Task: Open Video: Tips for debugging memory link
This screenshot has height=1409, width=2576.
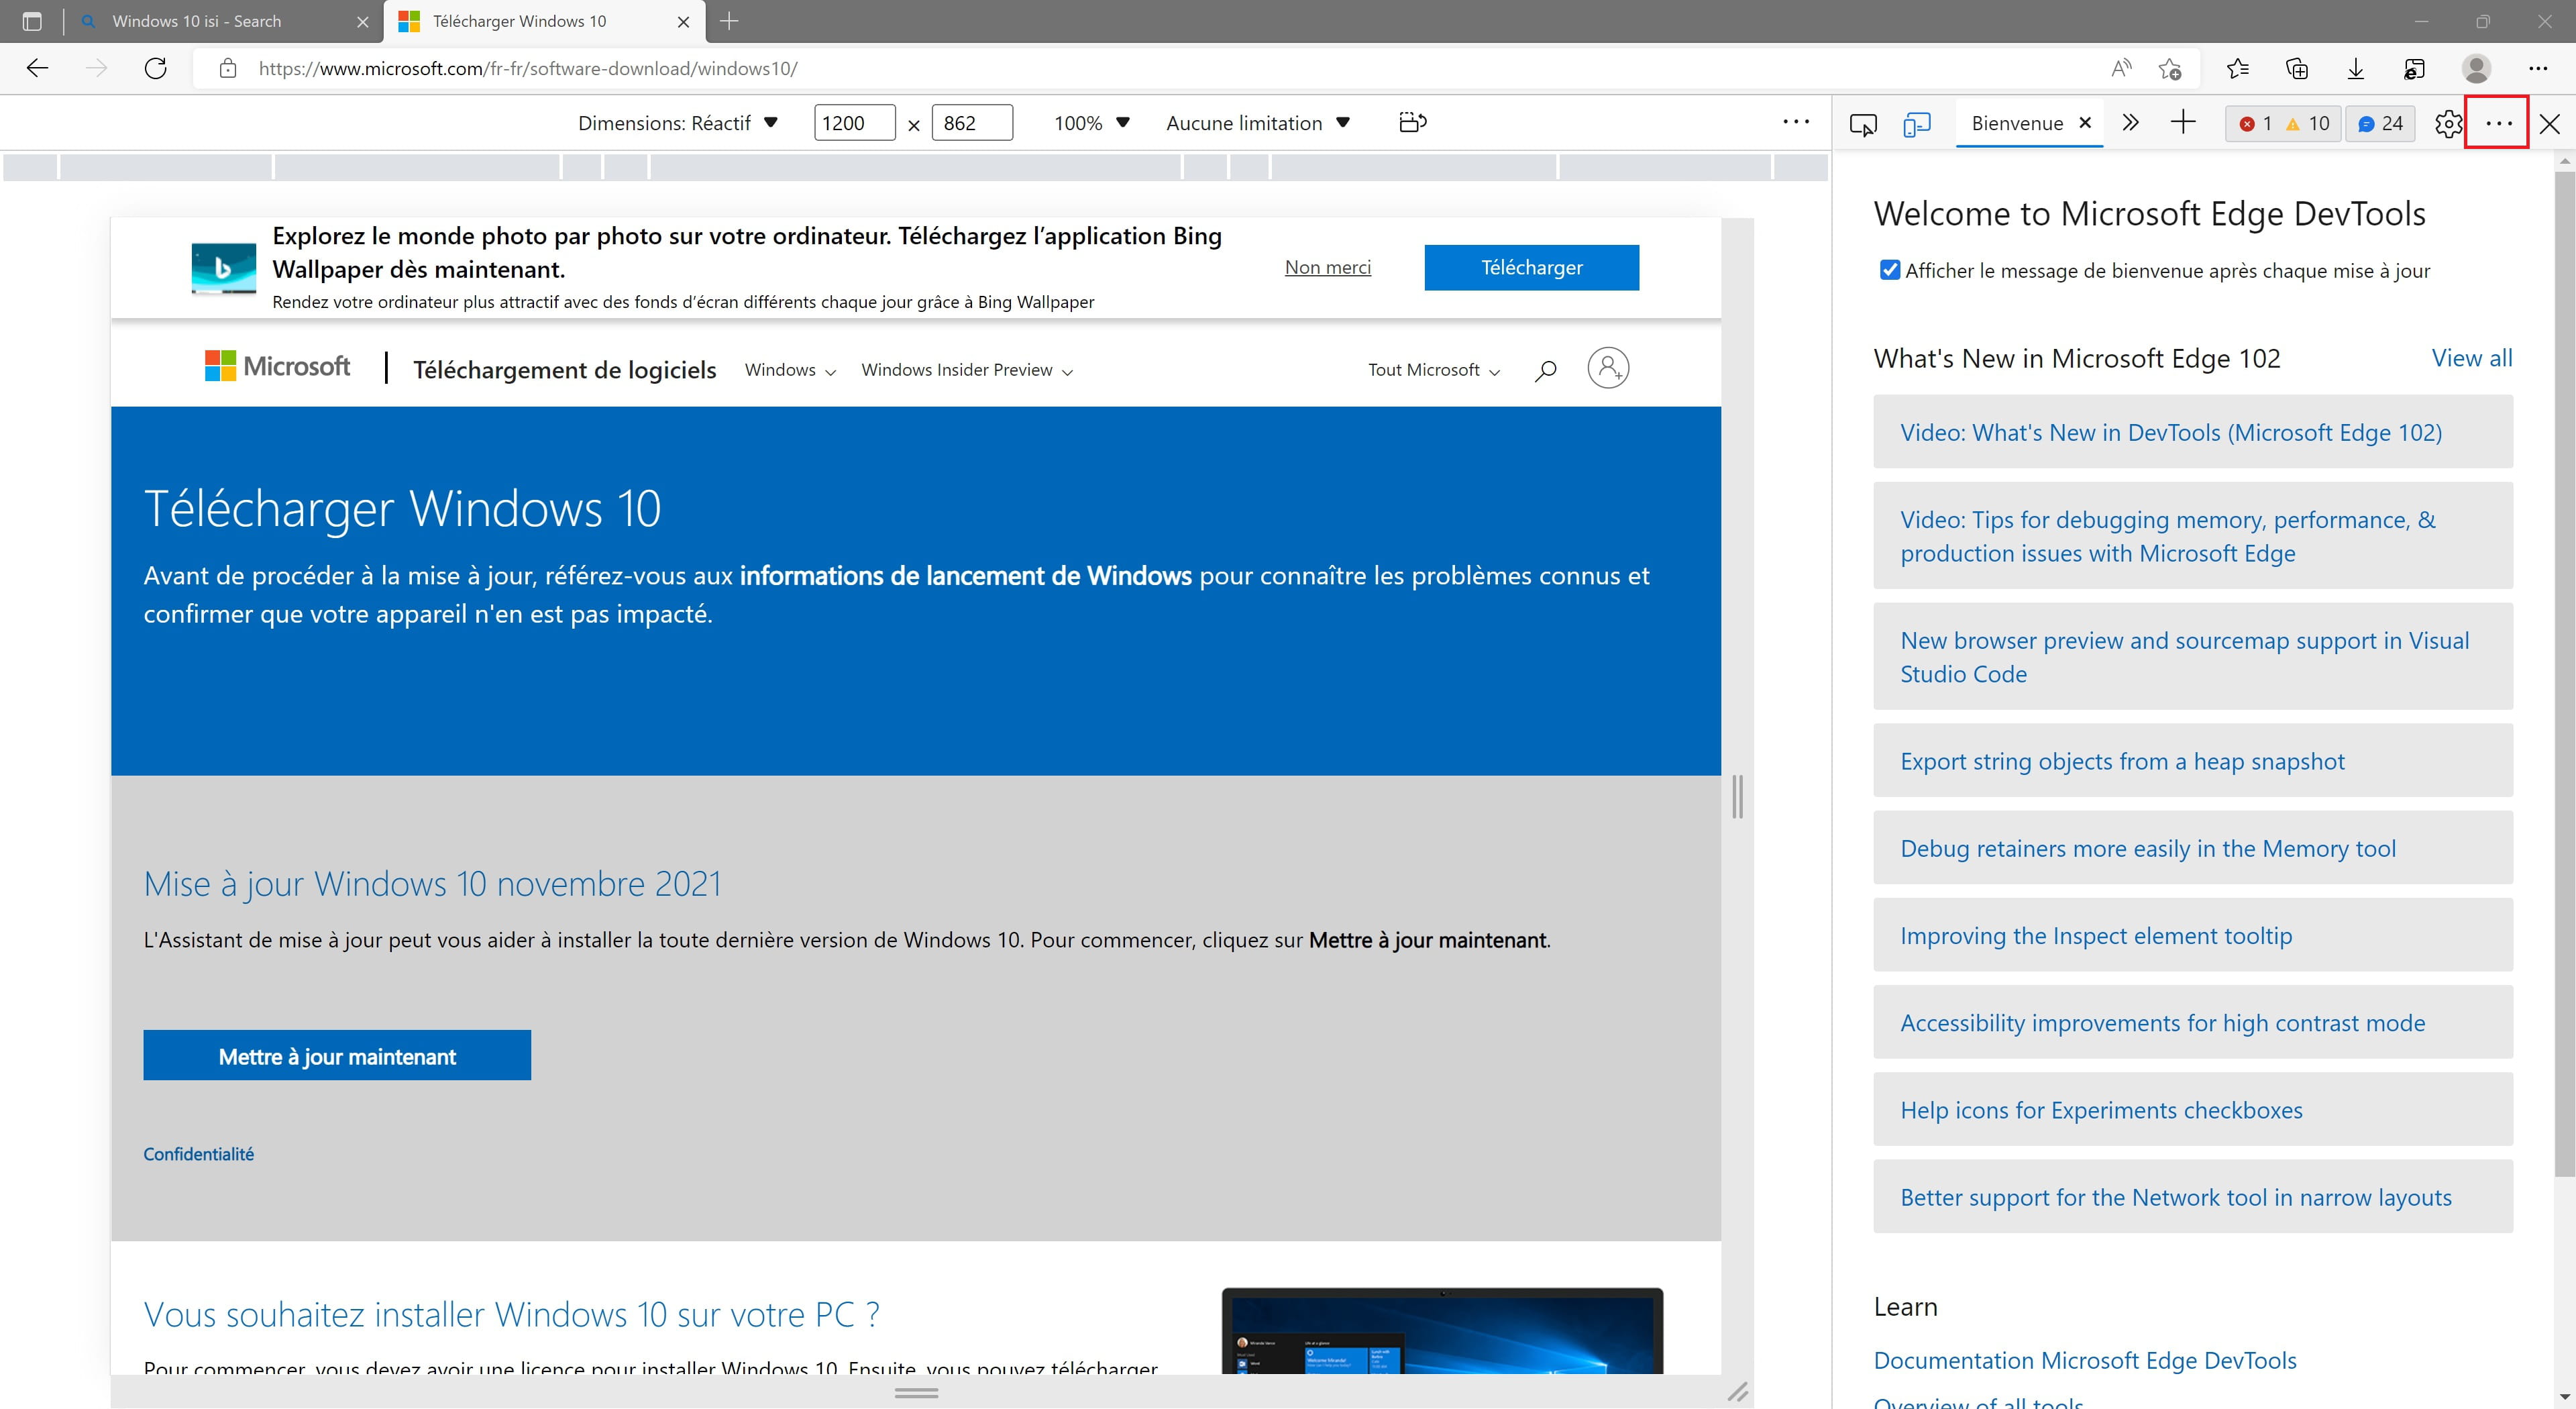Action: coord(2192,536)
